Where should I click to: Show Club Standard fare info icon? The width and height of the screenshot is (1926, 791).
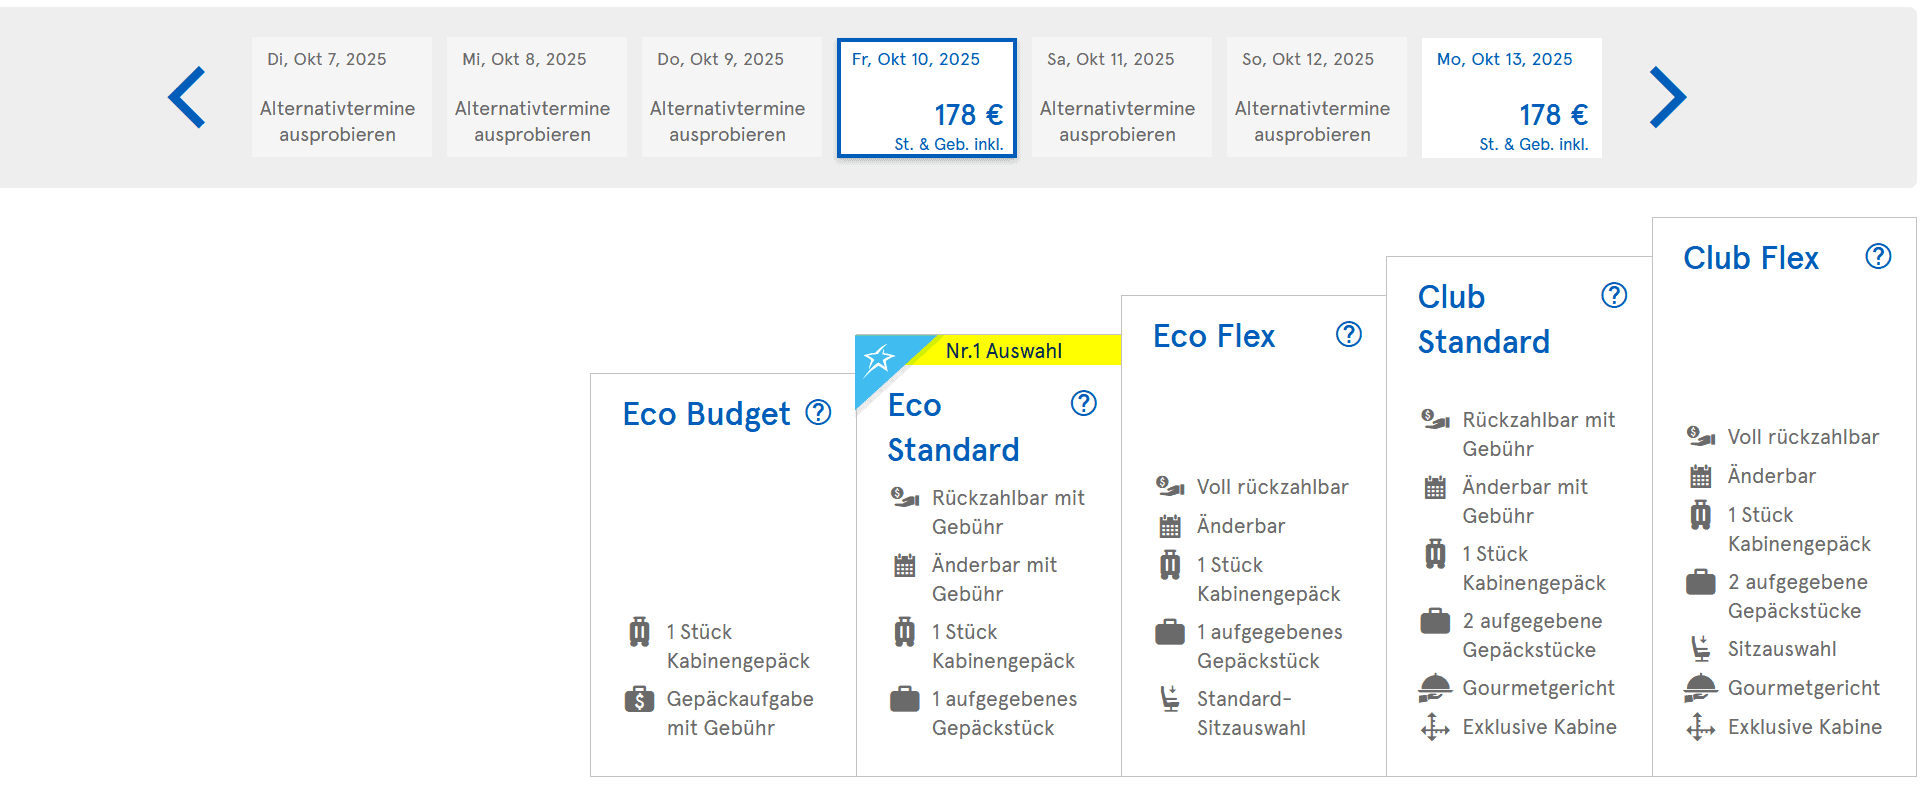[1613, 295]
